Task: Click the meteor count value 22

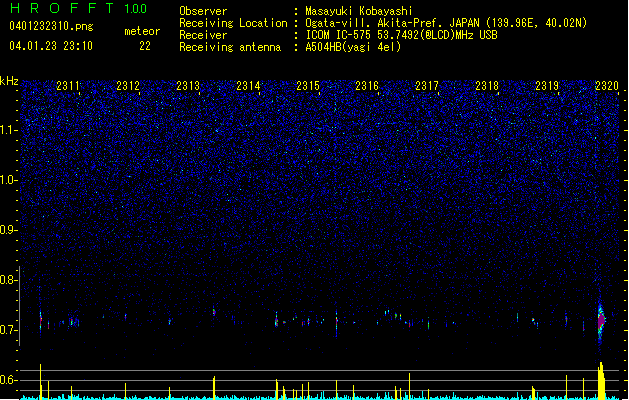Action: pos(145,46)
